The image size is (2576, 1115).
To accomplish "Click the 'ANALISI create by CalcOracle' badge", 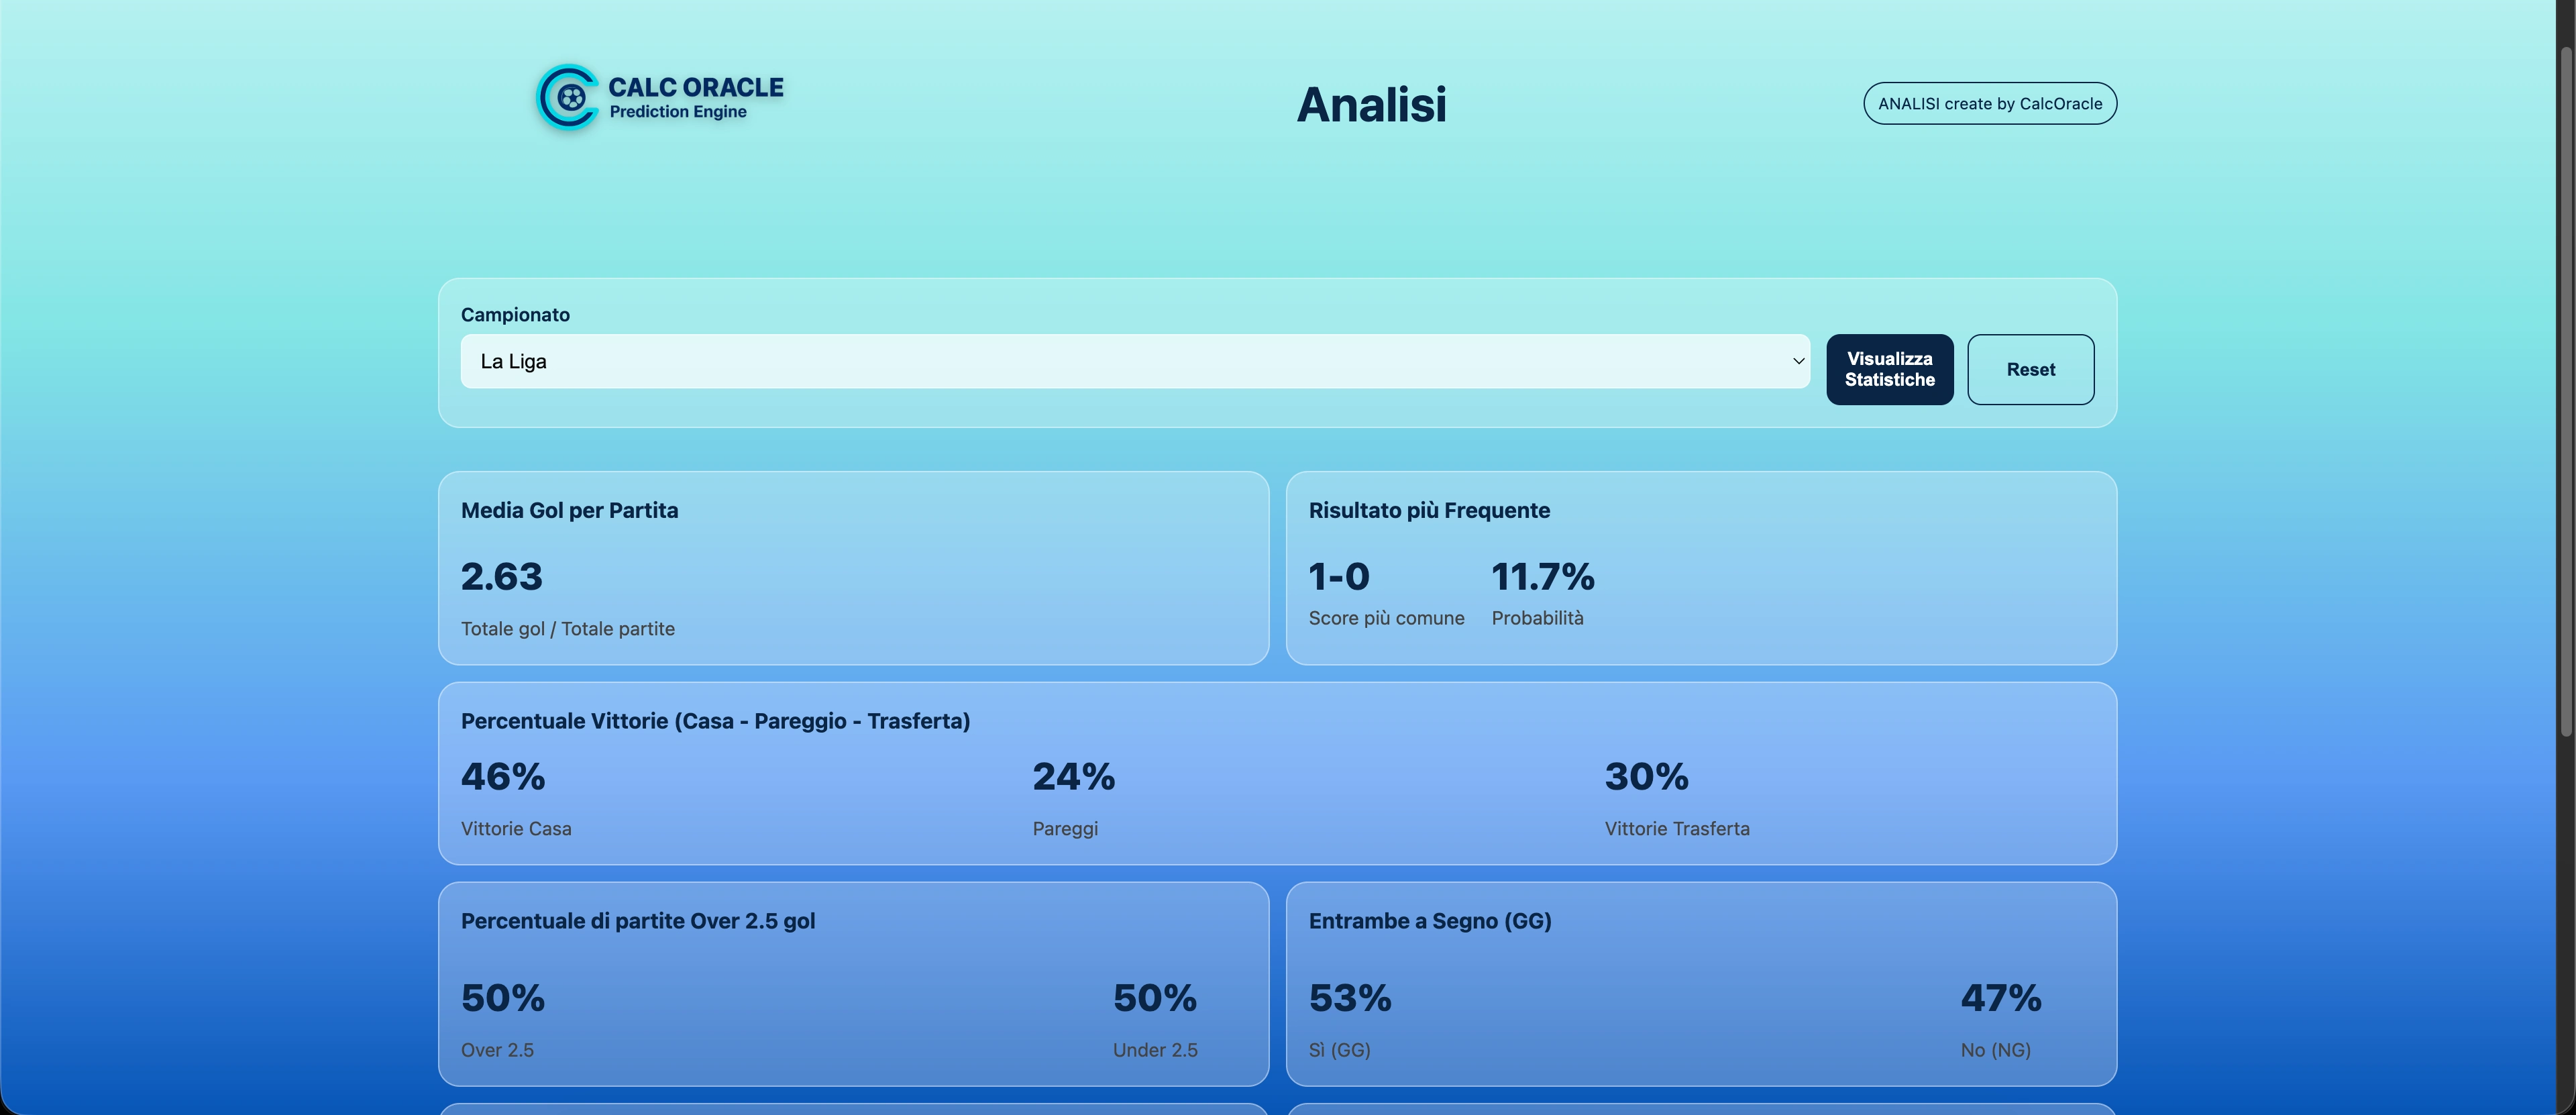I will 1989,104.
